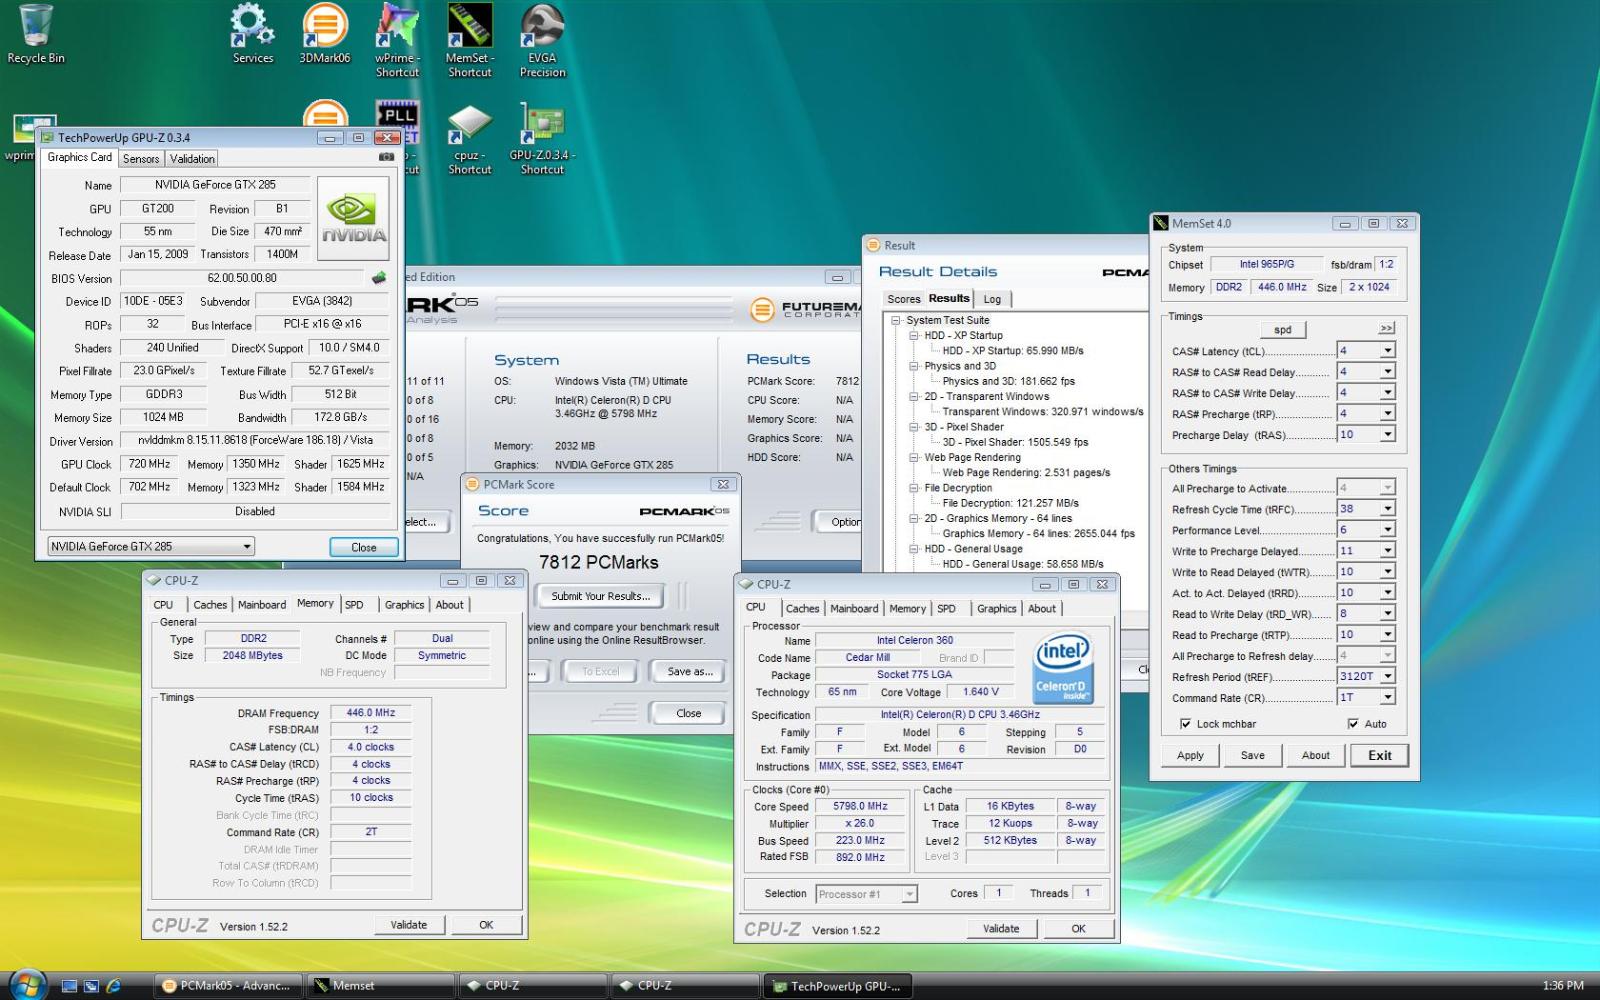The width and height of the screenshot is (1600, 1000).
Task: Click the Close button in GPU-Z
Action: (x=364, y=547)
